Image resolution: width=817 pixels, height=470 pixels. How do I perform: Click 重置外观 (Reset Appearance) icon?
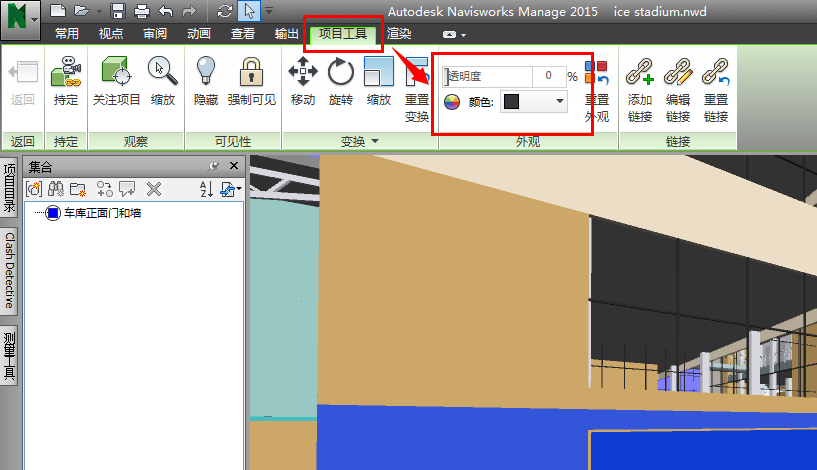click(x=596, y=74)
